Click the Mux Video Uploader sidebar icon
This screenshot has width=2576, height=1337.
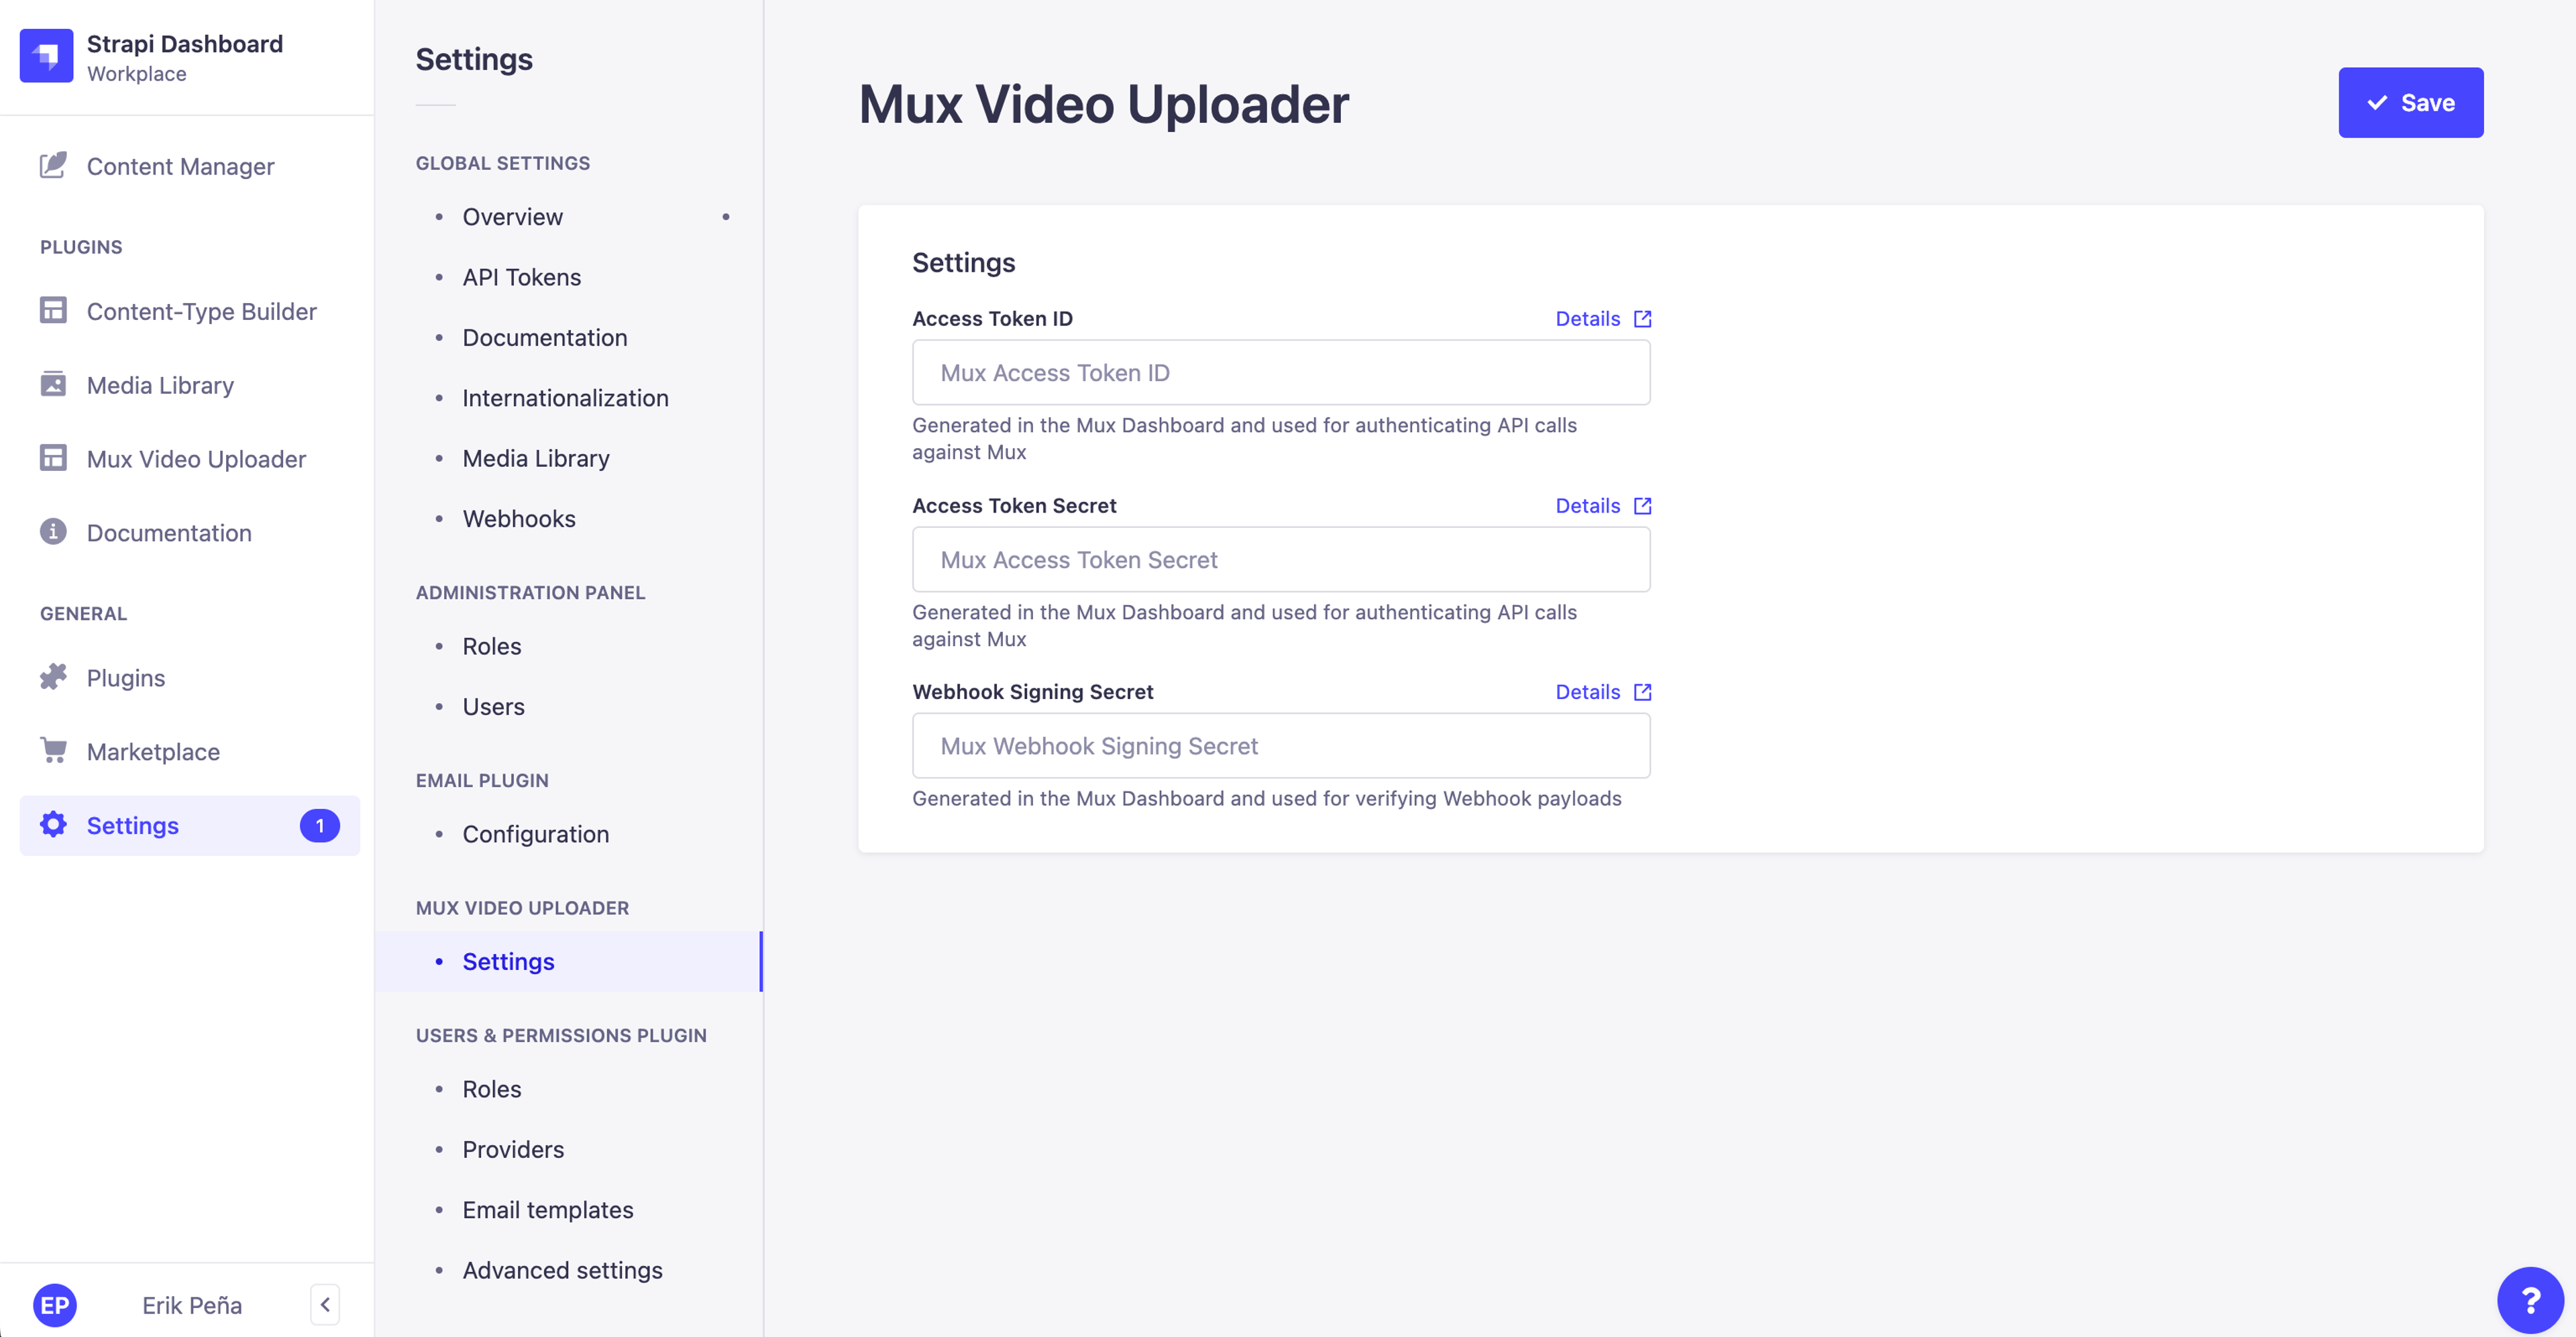[53, 458]
